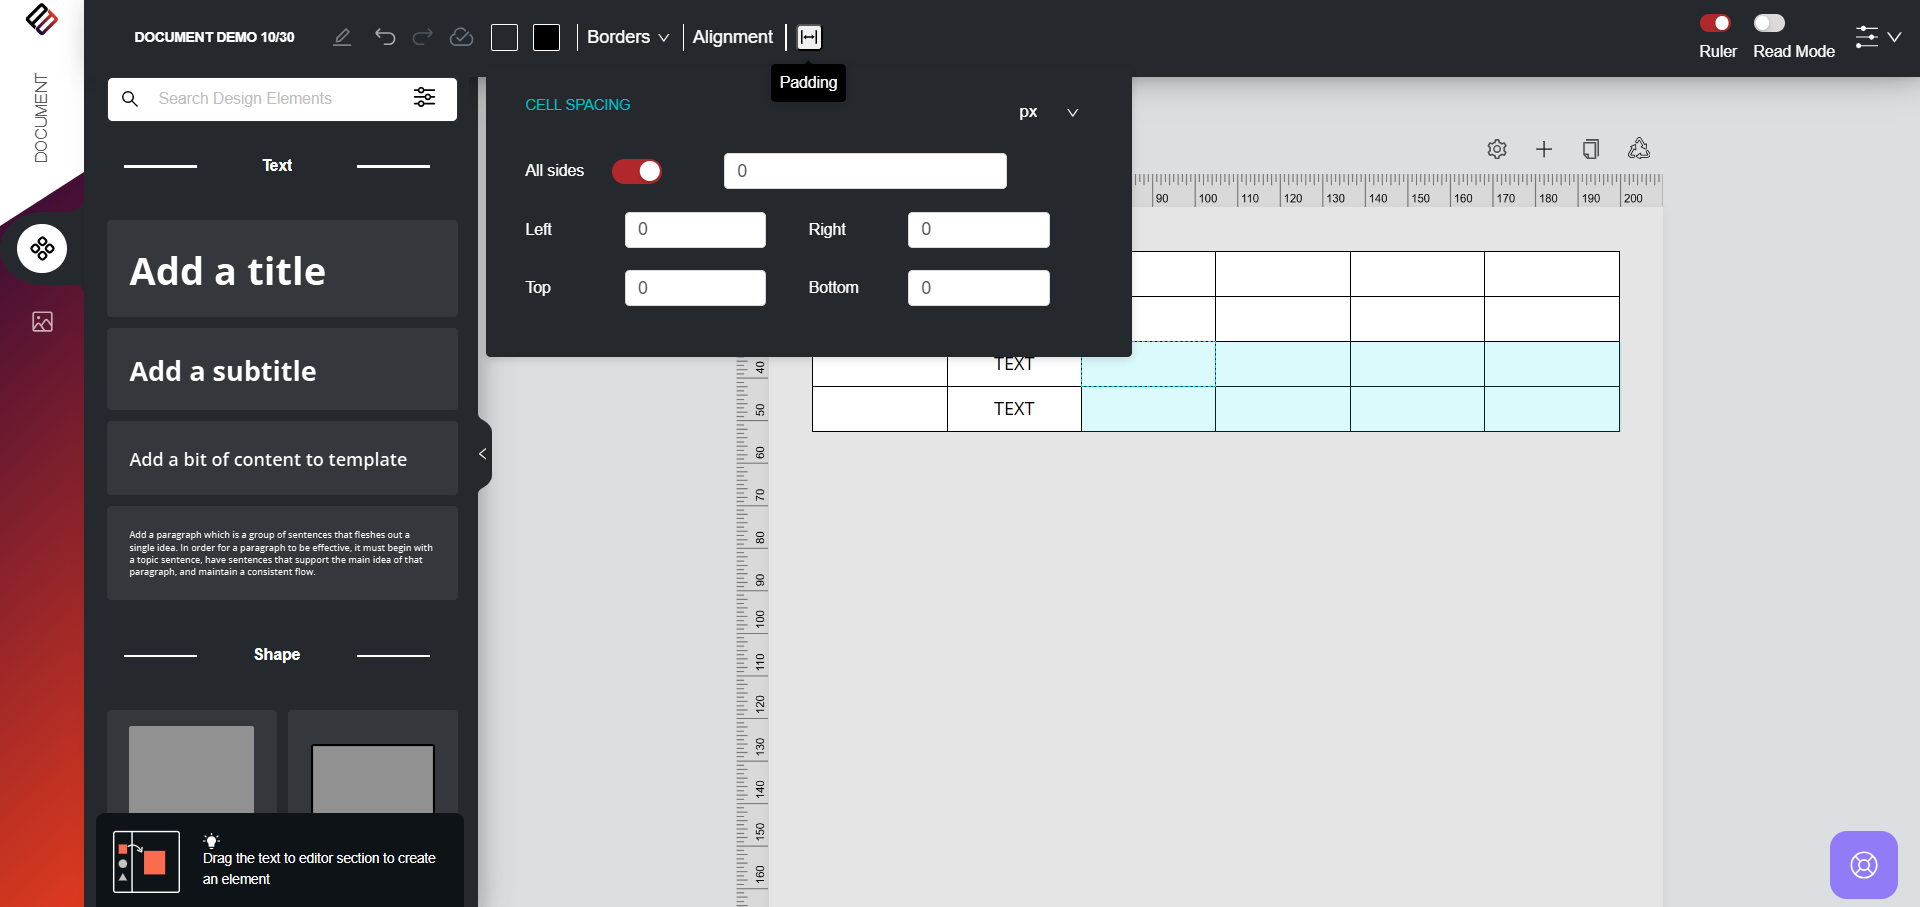Open the images panel in sidebar
The height and width of the screenshot is (907, 1920).
click(42, 321)
